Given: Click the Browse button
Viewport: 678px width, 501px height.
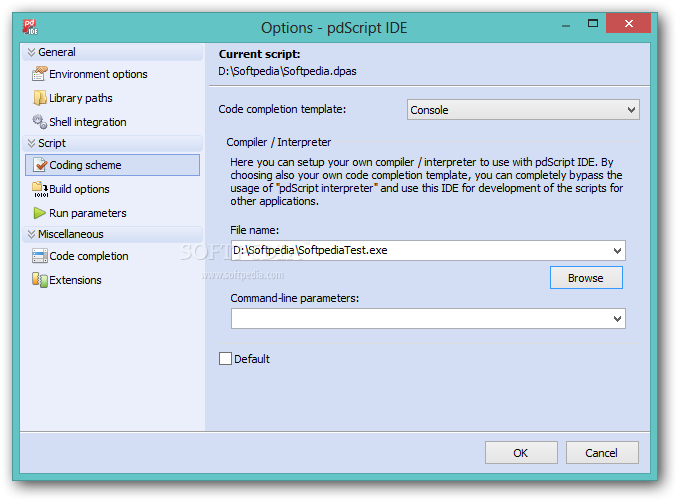Looking at the screenshot, I should 586,278.
